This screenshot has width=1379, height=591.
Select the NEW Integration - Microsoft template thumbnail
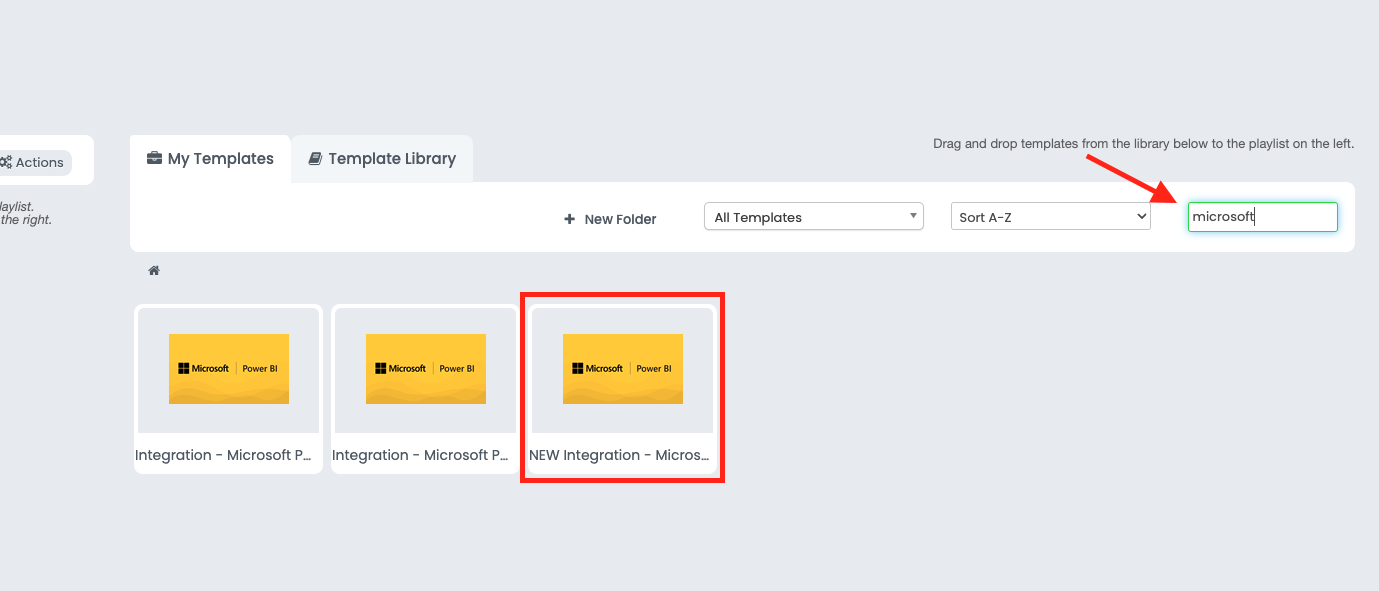[623, 369]
